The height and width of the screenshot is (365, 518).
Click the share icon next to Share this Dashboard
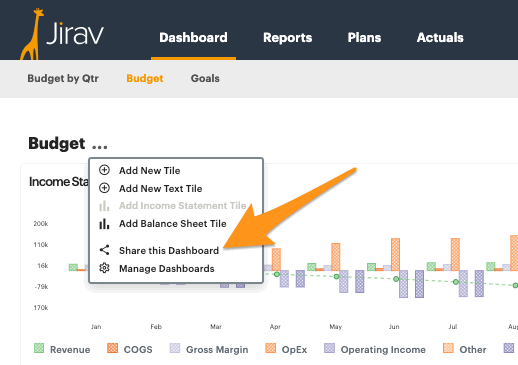[104, 250]
